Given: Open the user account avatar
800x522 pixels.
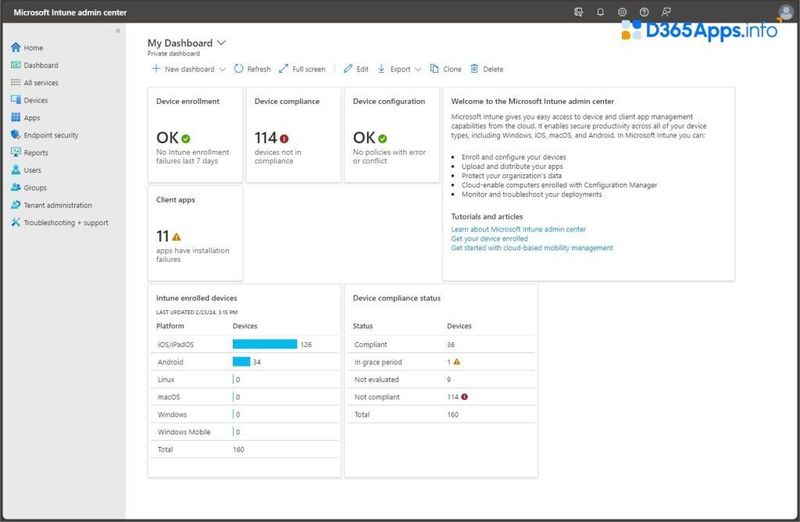Looking at the screenshot, I should pos(785,12).
